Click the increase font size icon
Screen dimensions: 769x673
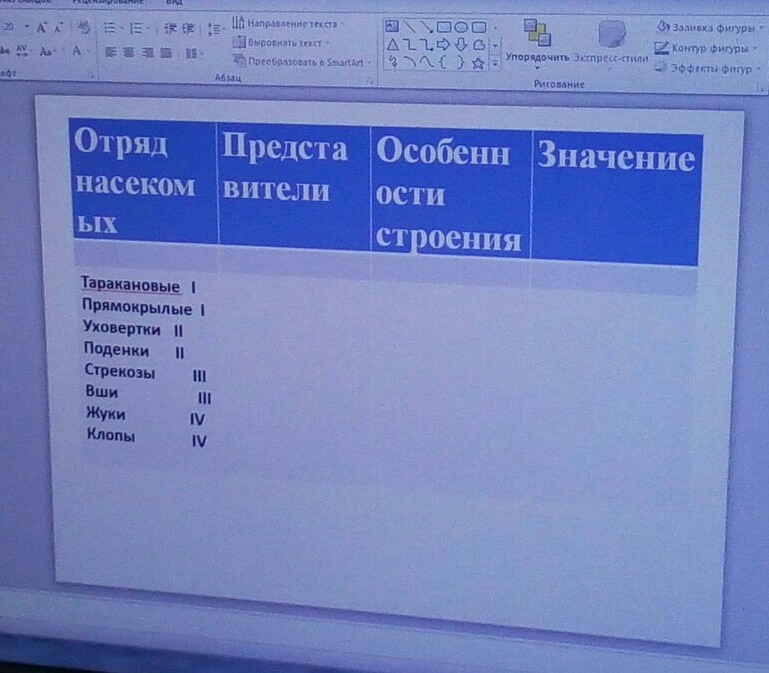[x=42, y=27]
